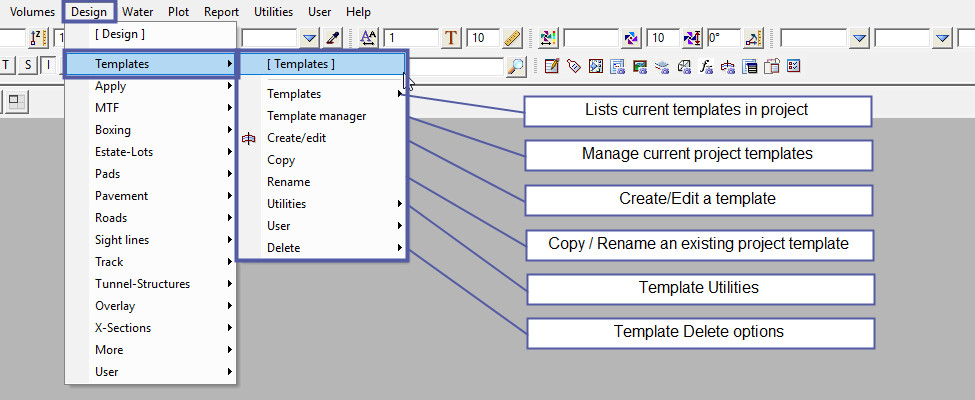Click the Z height icon in toolbar
This screenshot has width=975, height=400.
(37, 38)
